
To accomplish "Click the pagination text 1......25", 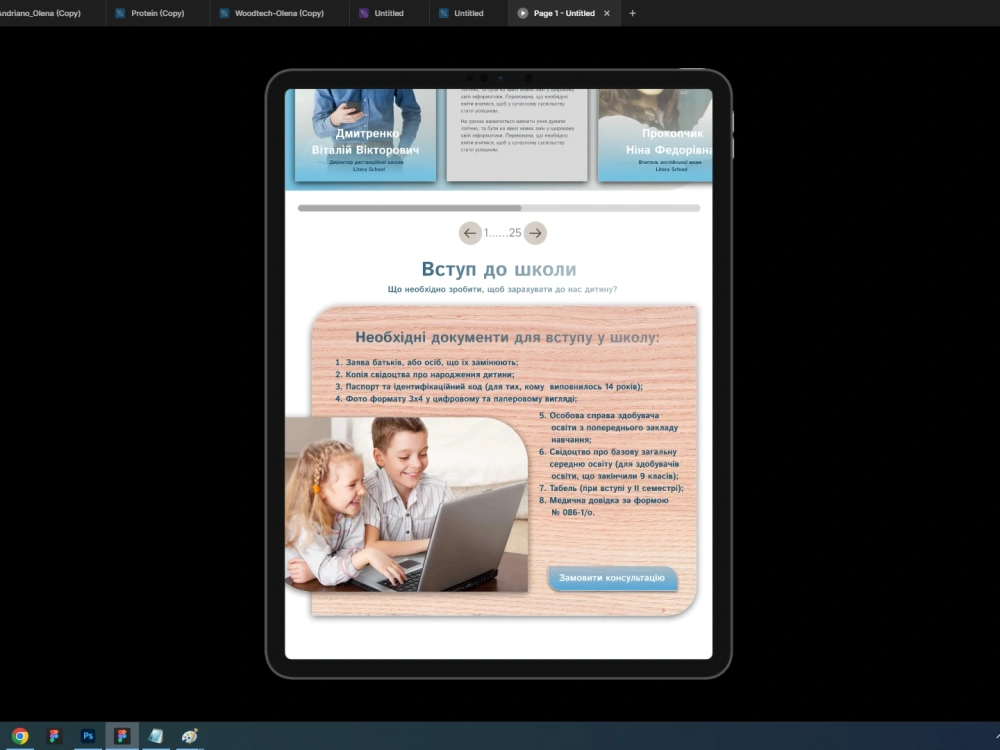I will tap(503, 233).
